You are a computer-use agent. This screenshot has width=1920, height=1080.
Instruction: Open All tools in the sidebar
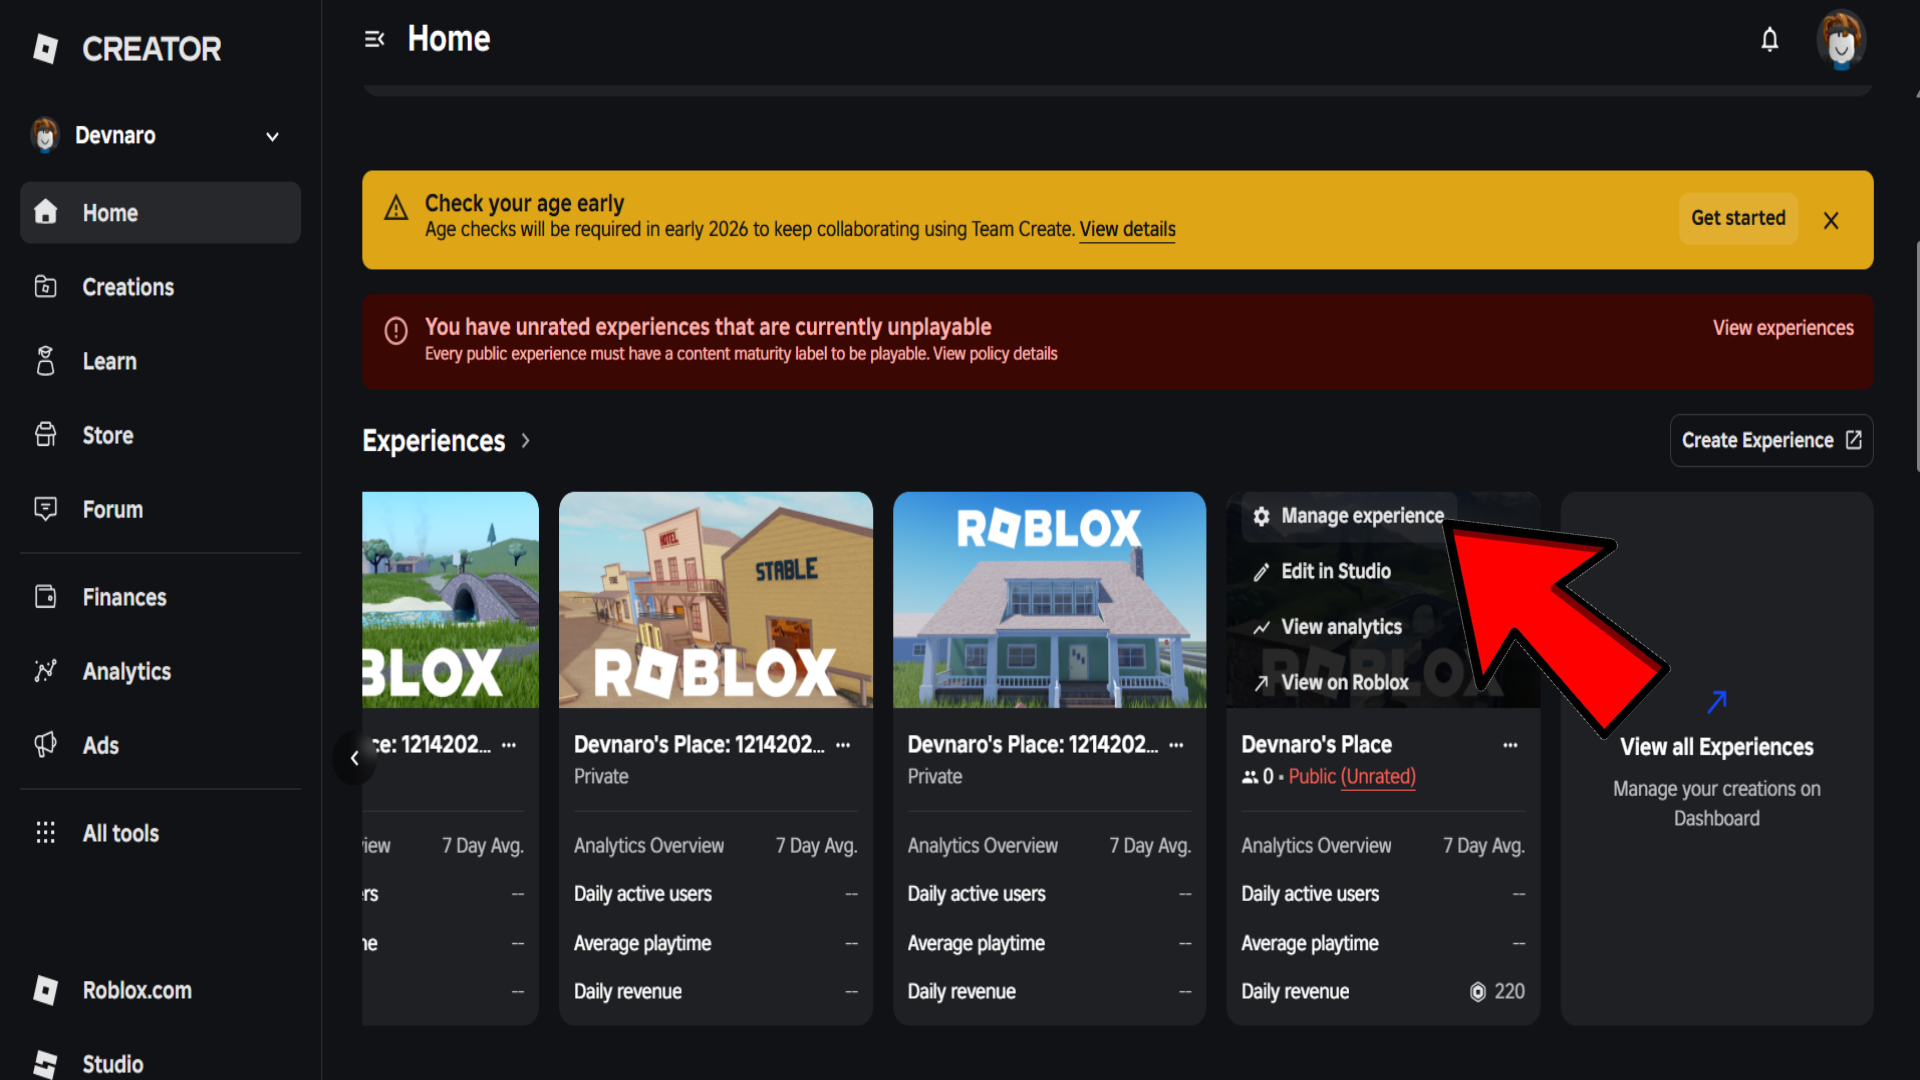(x=120, y=833)
